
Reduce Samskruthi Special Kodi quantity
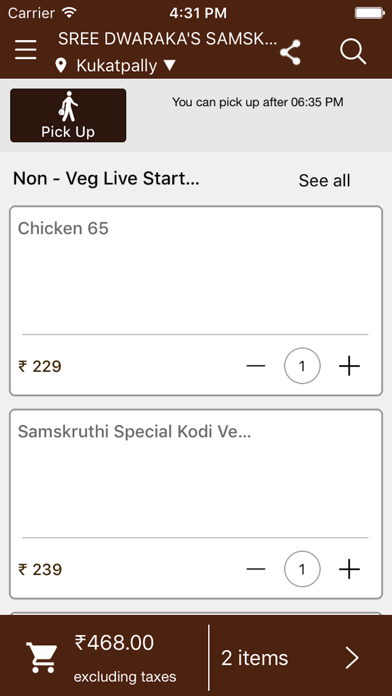click(x=256, y=569)
